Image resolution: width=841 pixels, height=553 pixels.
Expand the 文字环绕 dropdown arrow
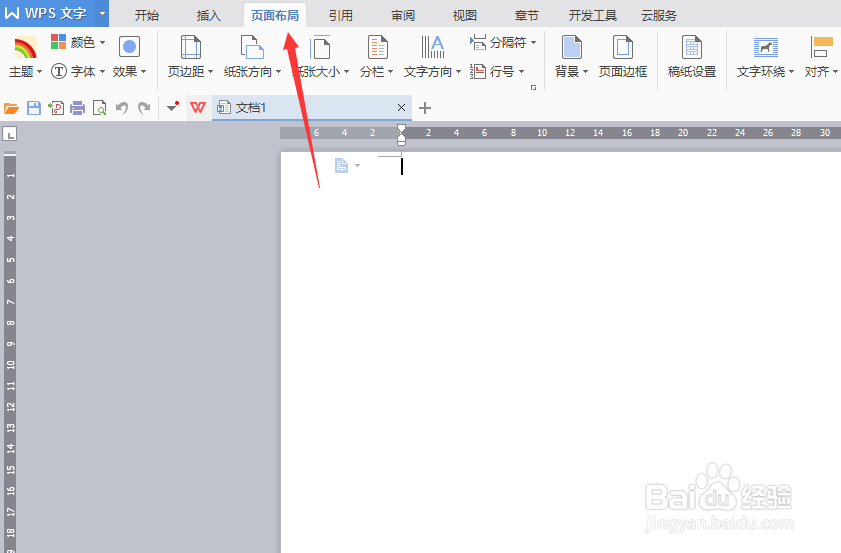click(791, 71)
